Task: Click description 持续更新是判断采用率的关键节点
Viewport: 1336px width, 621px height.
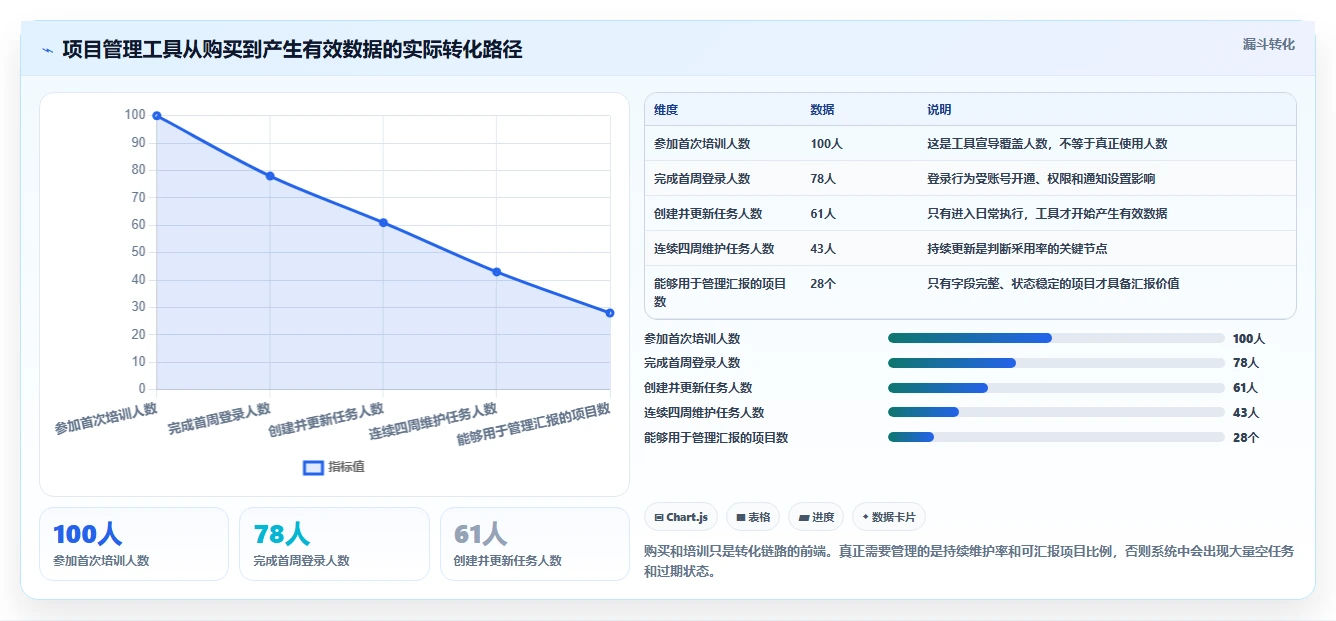Action: [x=1017, y=249]
